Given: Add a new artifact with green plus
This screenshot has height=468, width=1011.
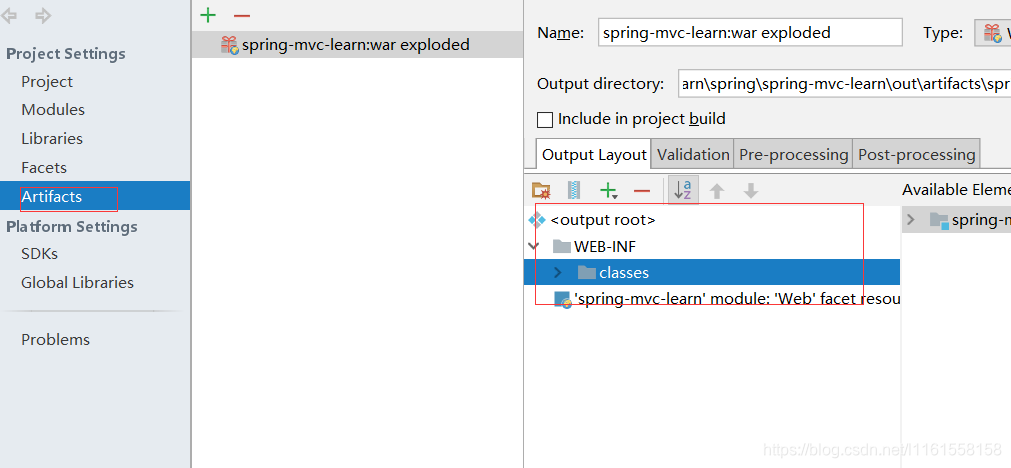Looking at the screenshot, I should [208, 15].
